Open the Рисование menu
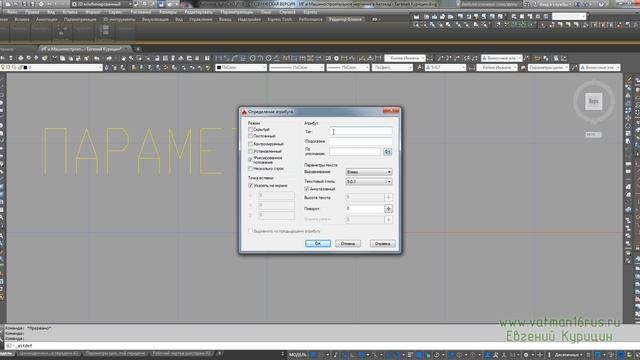 (141, 12)
